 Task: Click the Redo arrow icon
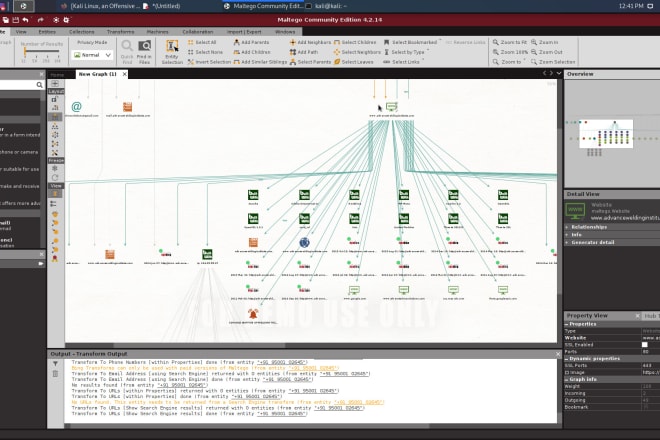(40, 20)
